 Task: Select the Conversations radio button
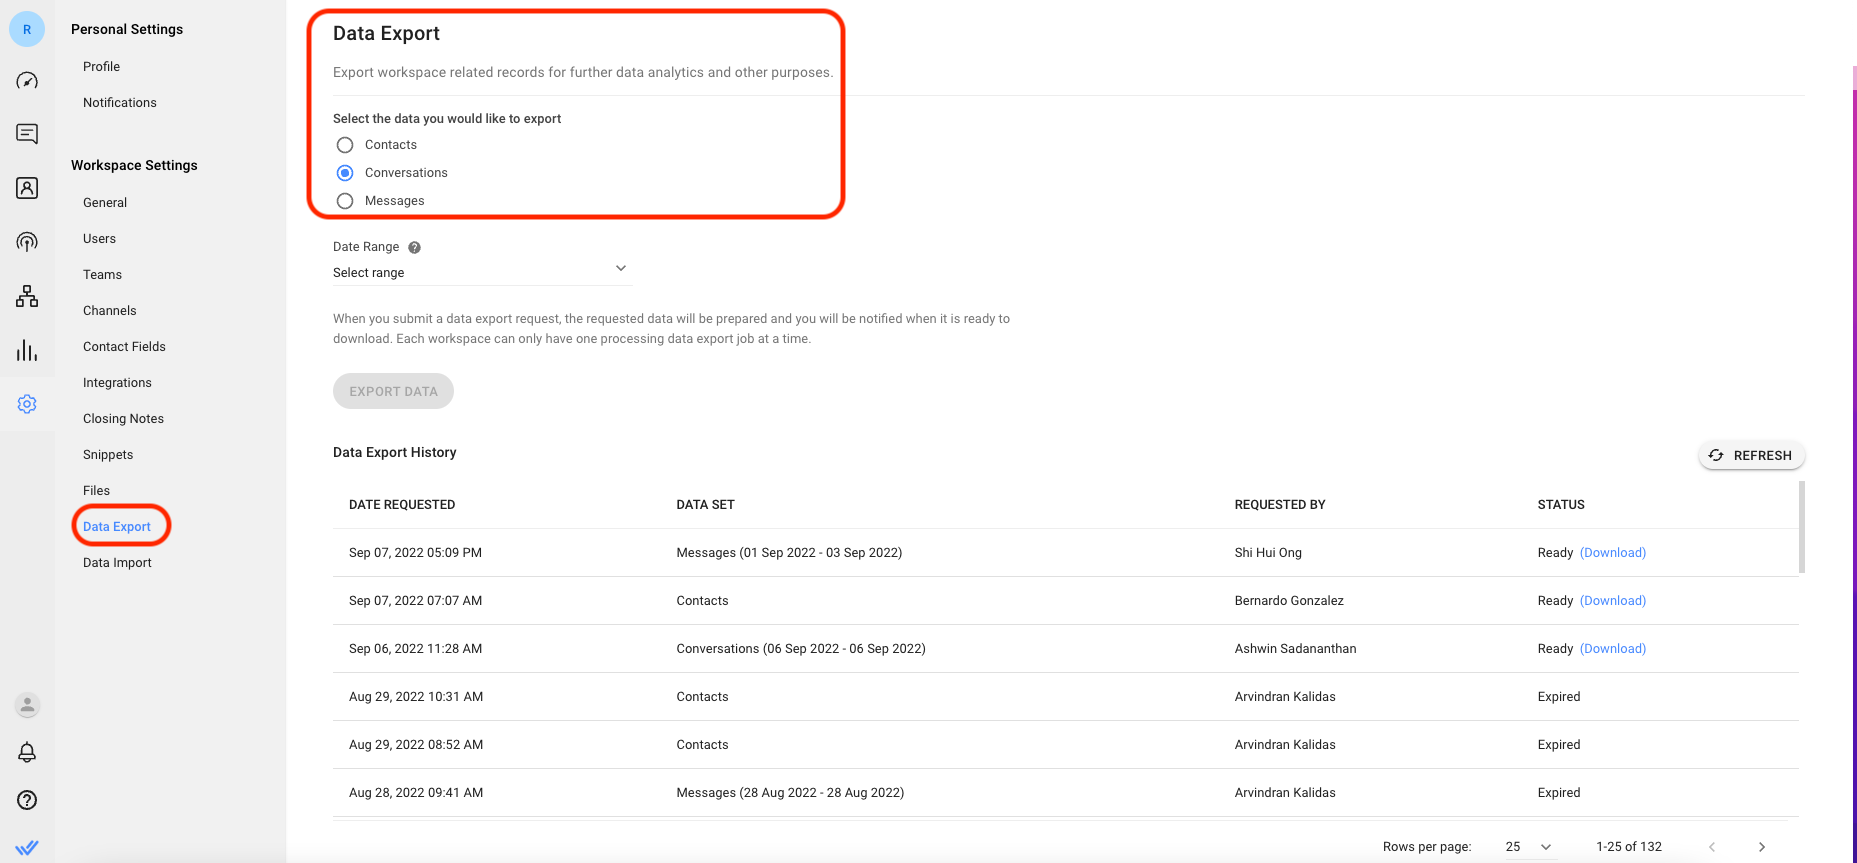[345, 173]
